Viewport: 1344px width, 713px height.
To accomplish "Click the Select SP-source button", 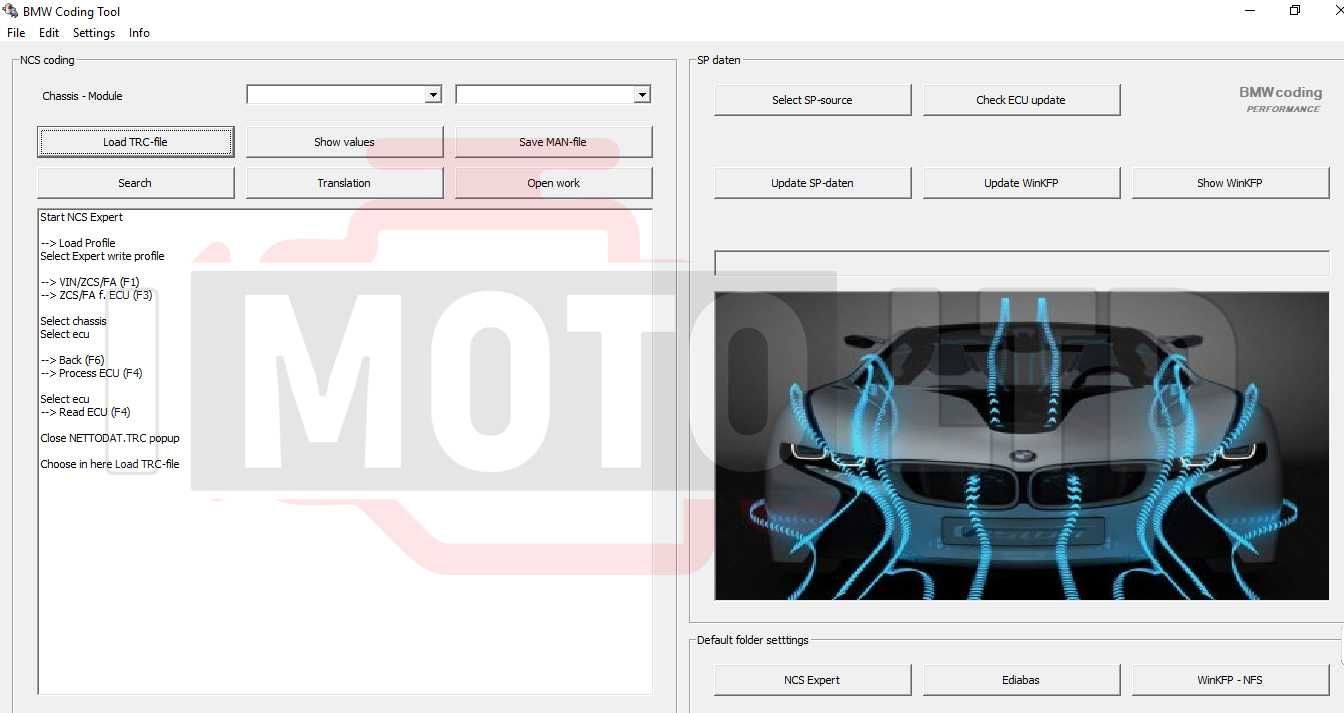I will point(812,100).
